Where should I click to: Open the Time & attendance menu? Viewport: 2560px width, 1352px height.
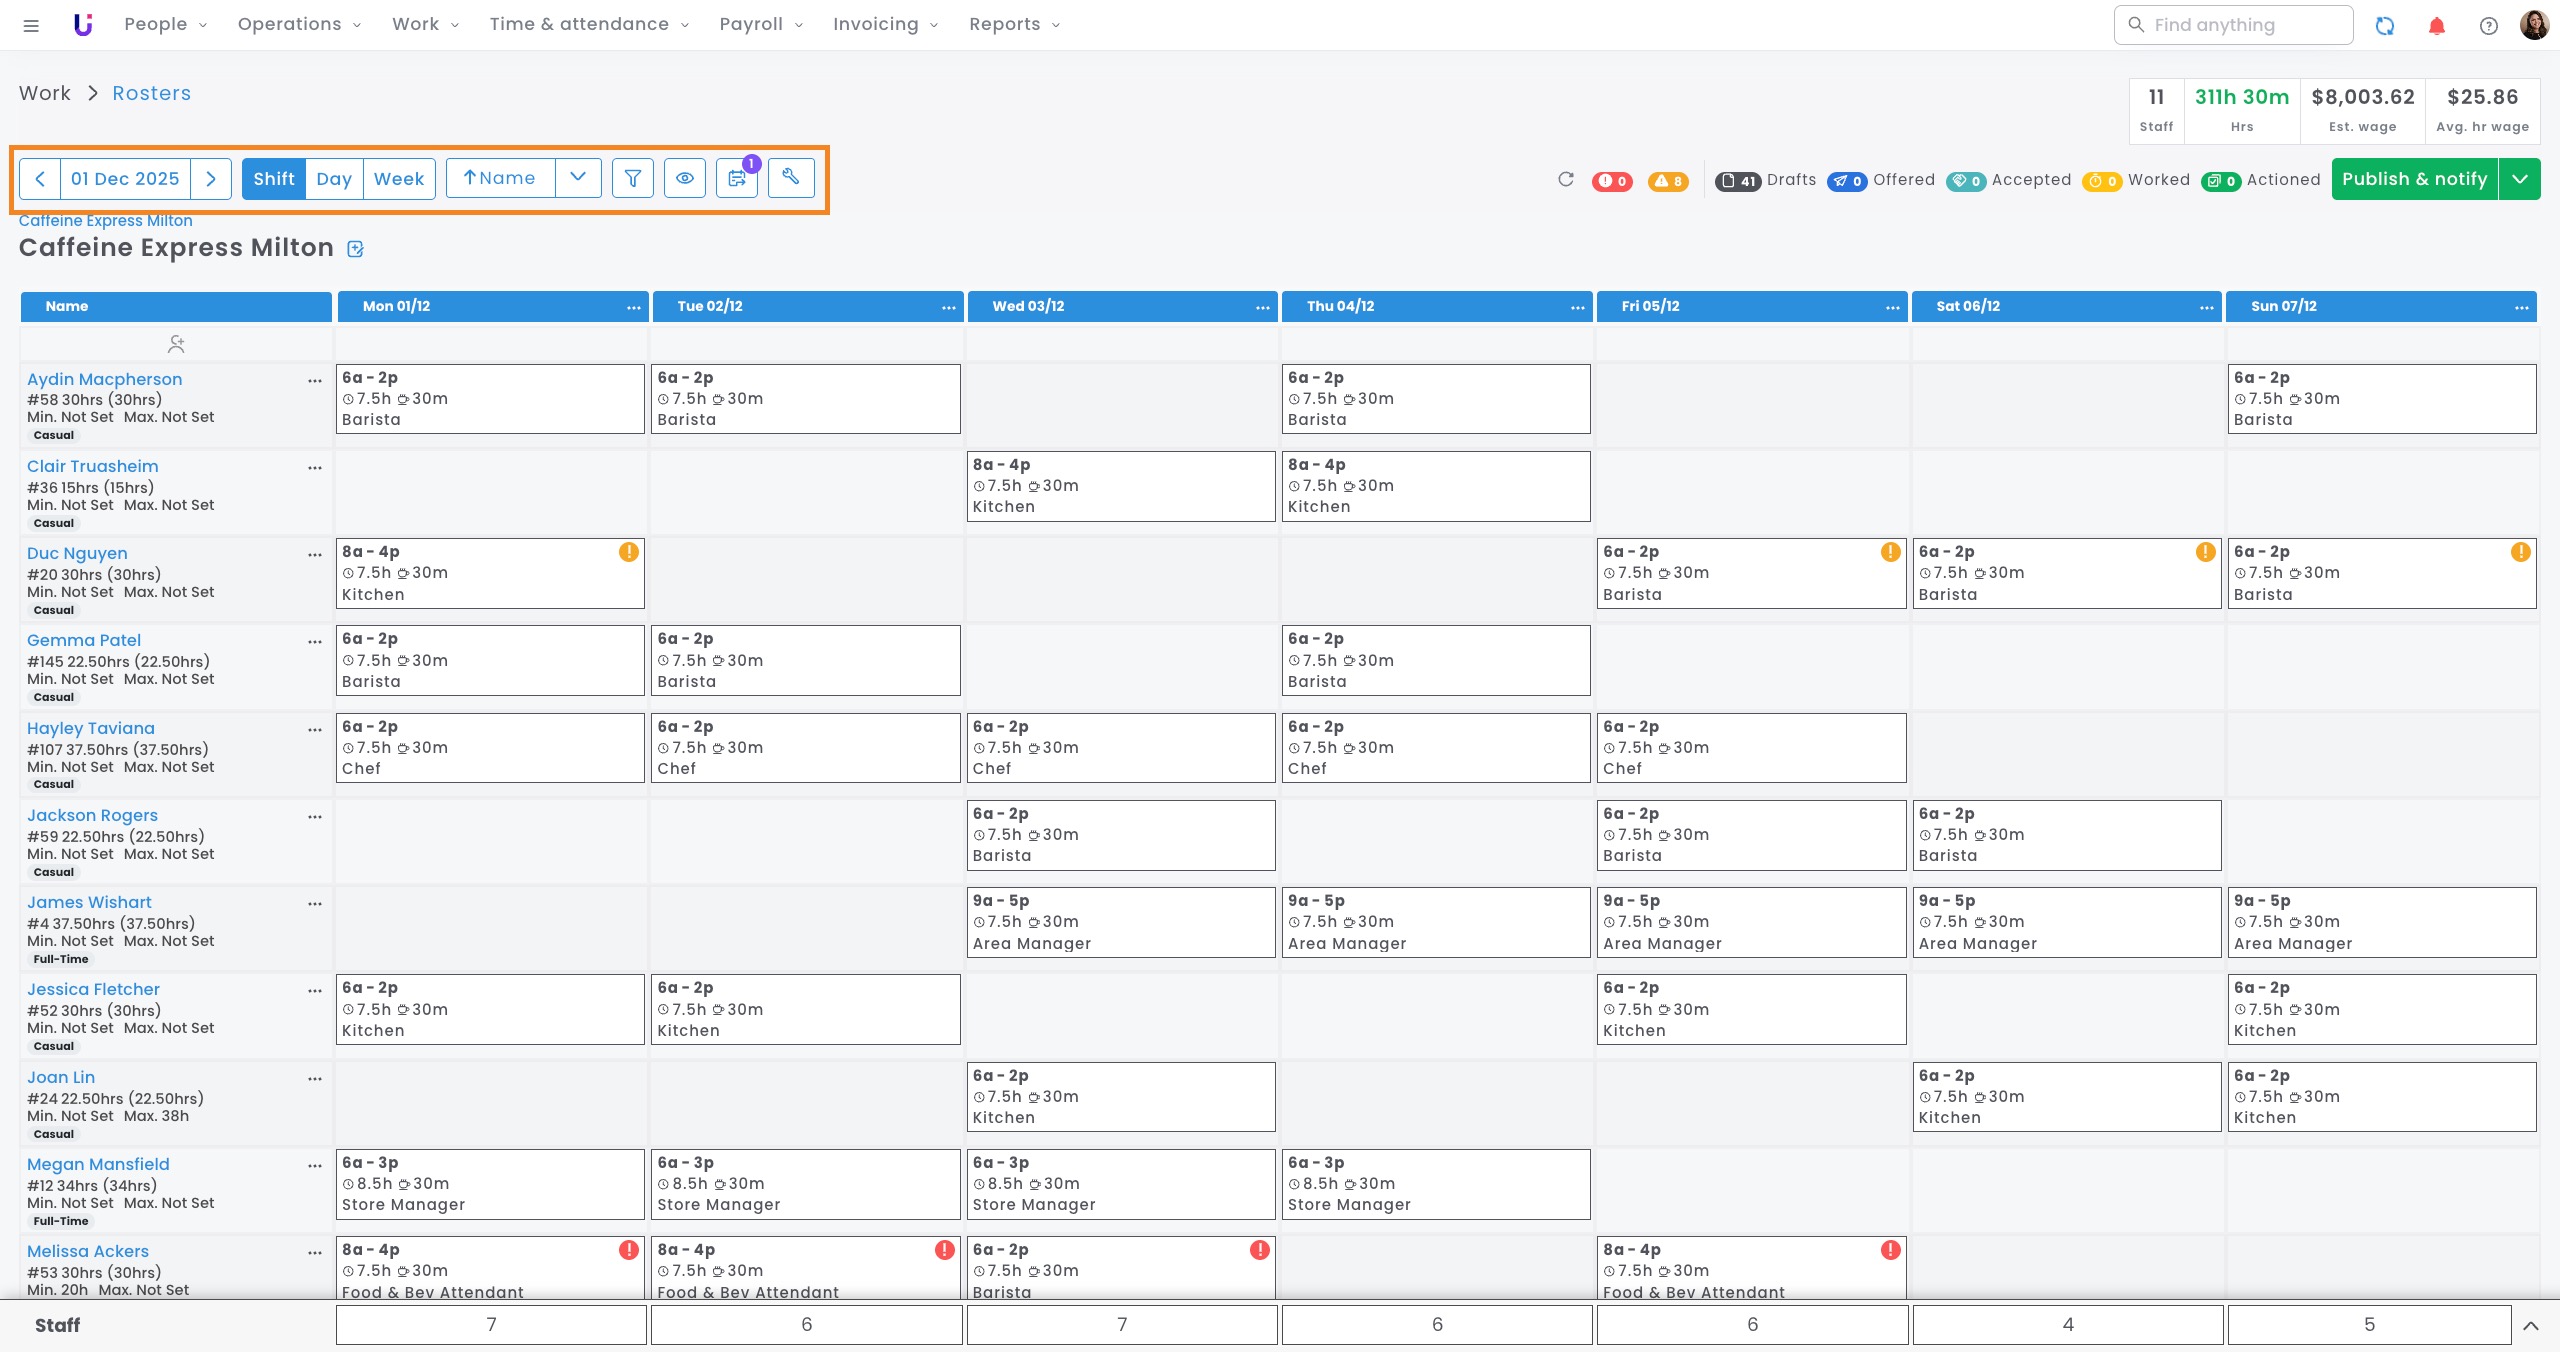tap(588, 24)
